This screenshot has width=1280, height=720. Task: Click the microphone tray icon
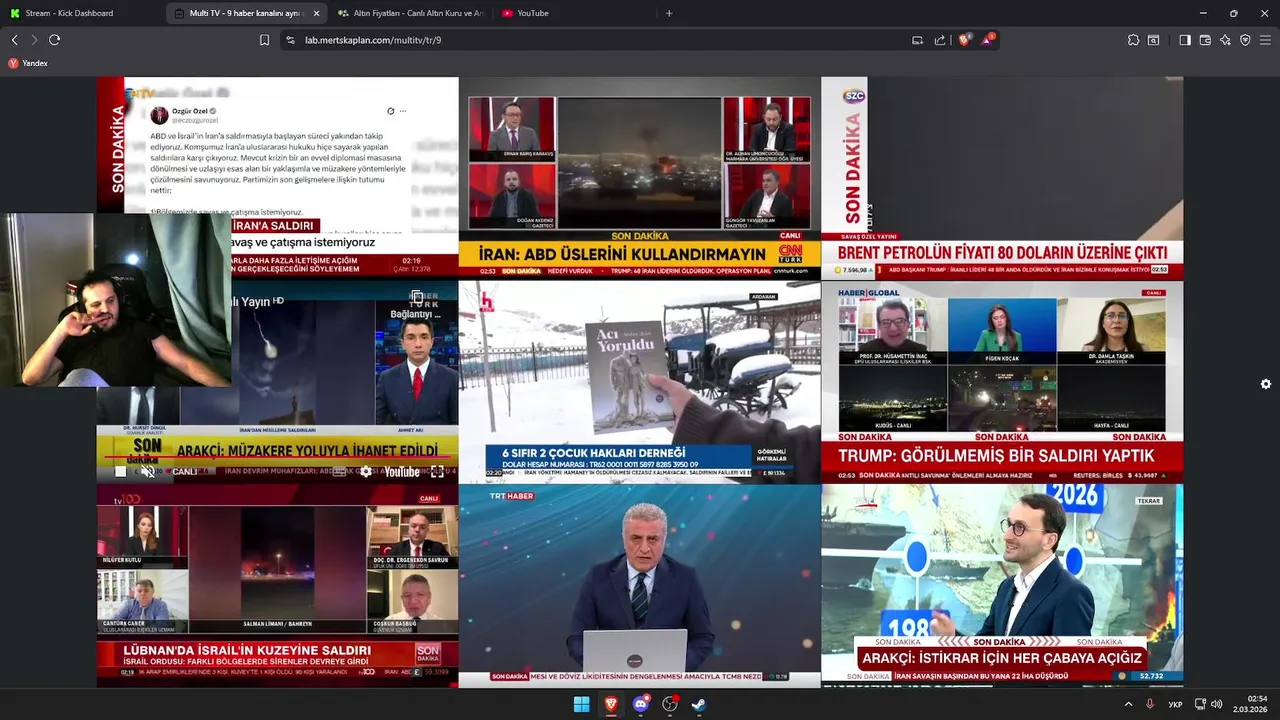coord(1150,704)
